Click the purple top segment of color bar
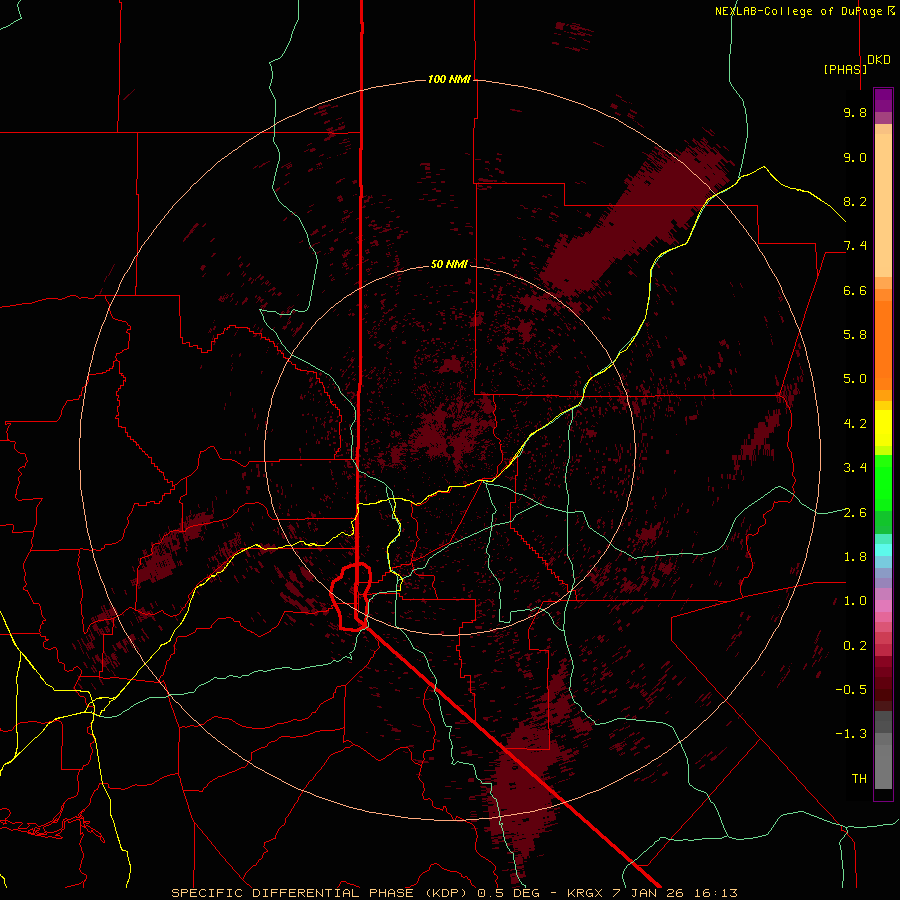 (883, 100)
